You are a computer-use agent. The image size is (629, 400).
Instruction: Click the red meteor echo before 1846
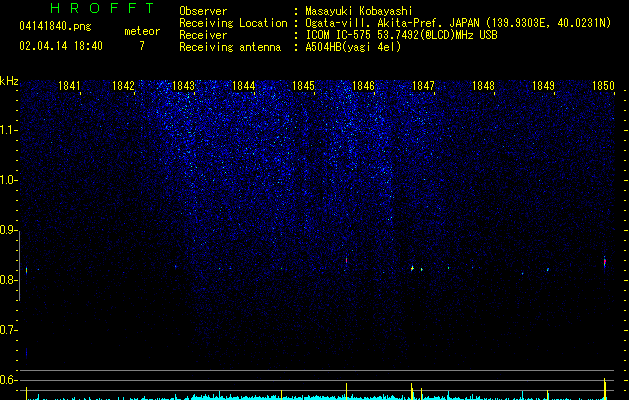[x=346, y=260]
